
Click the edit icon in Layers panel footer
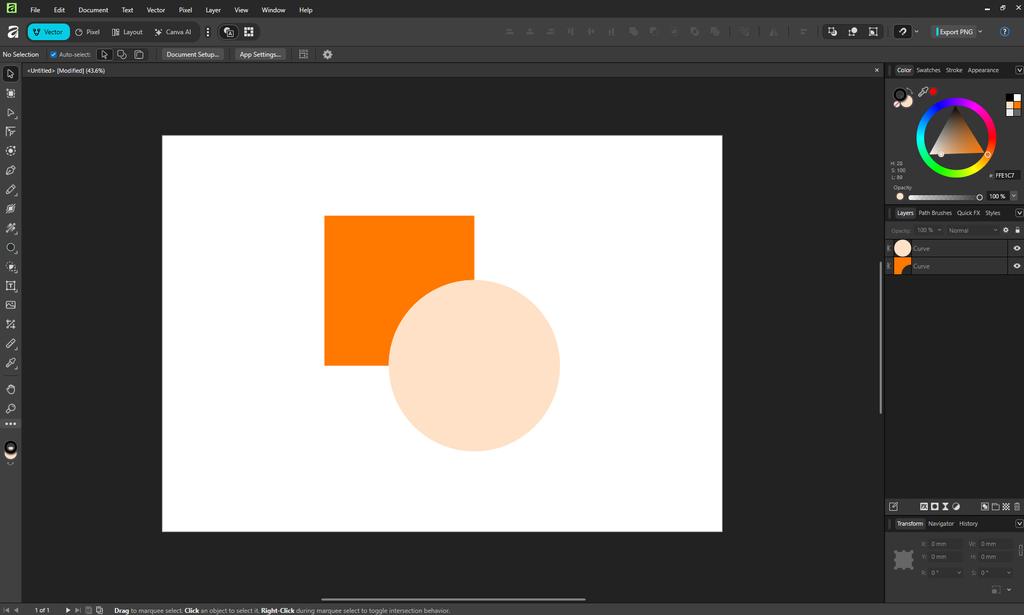(x=893, y=507)
